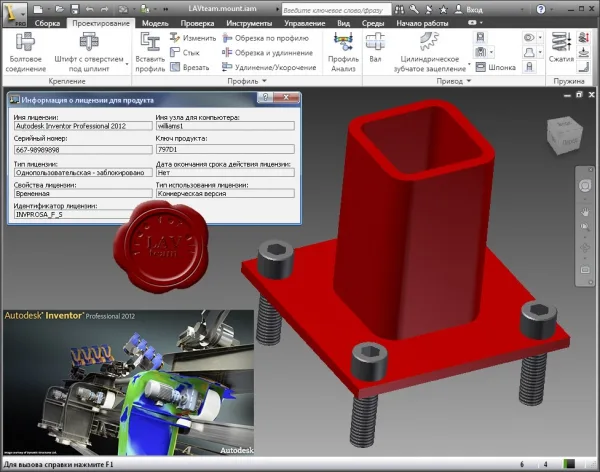This screenshot has height=472, width=600.
Task: Choose the Цилиндрическое зубчатое зацепление tool
Action: point(430,52)
